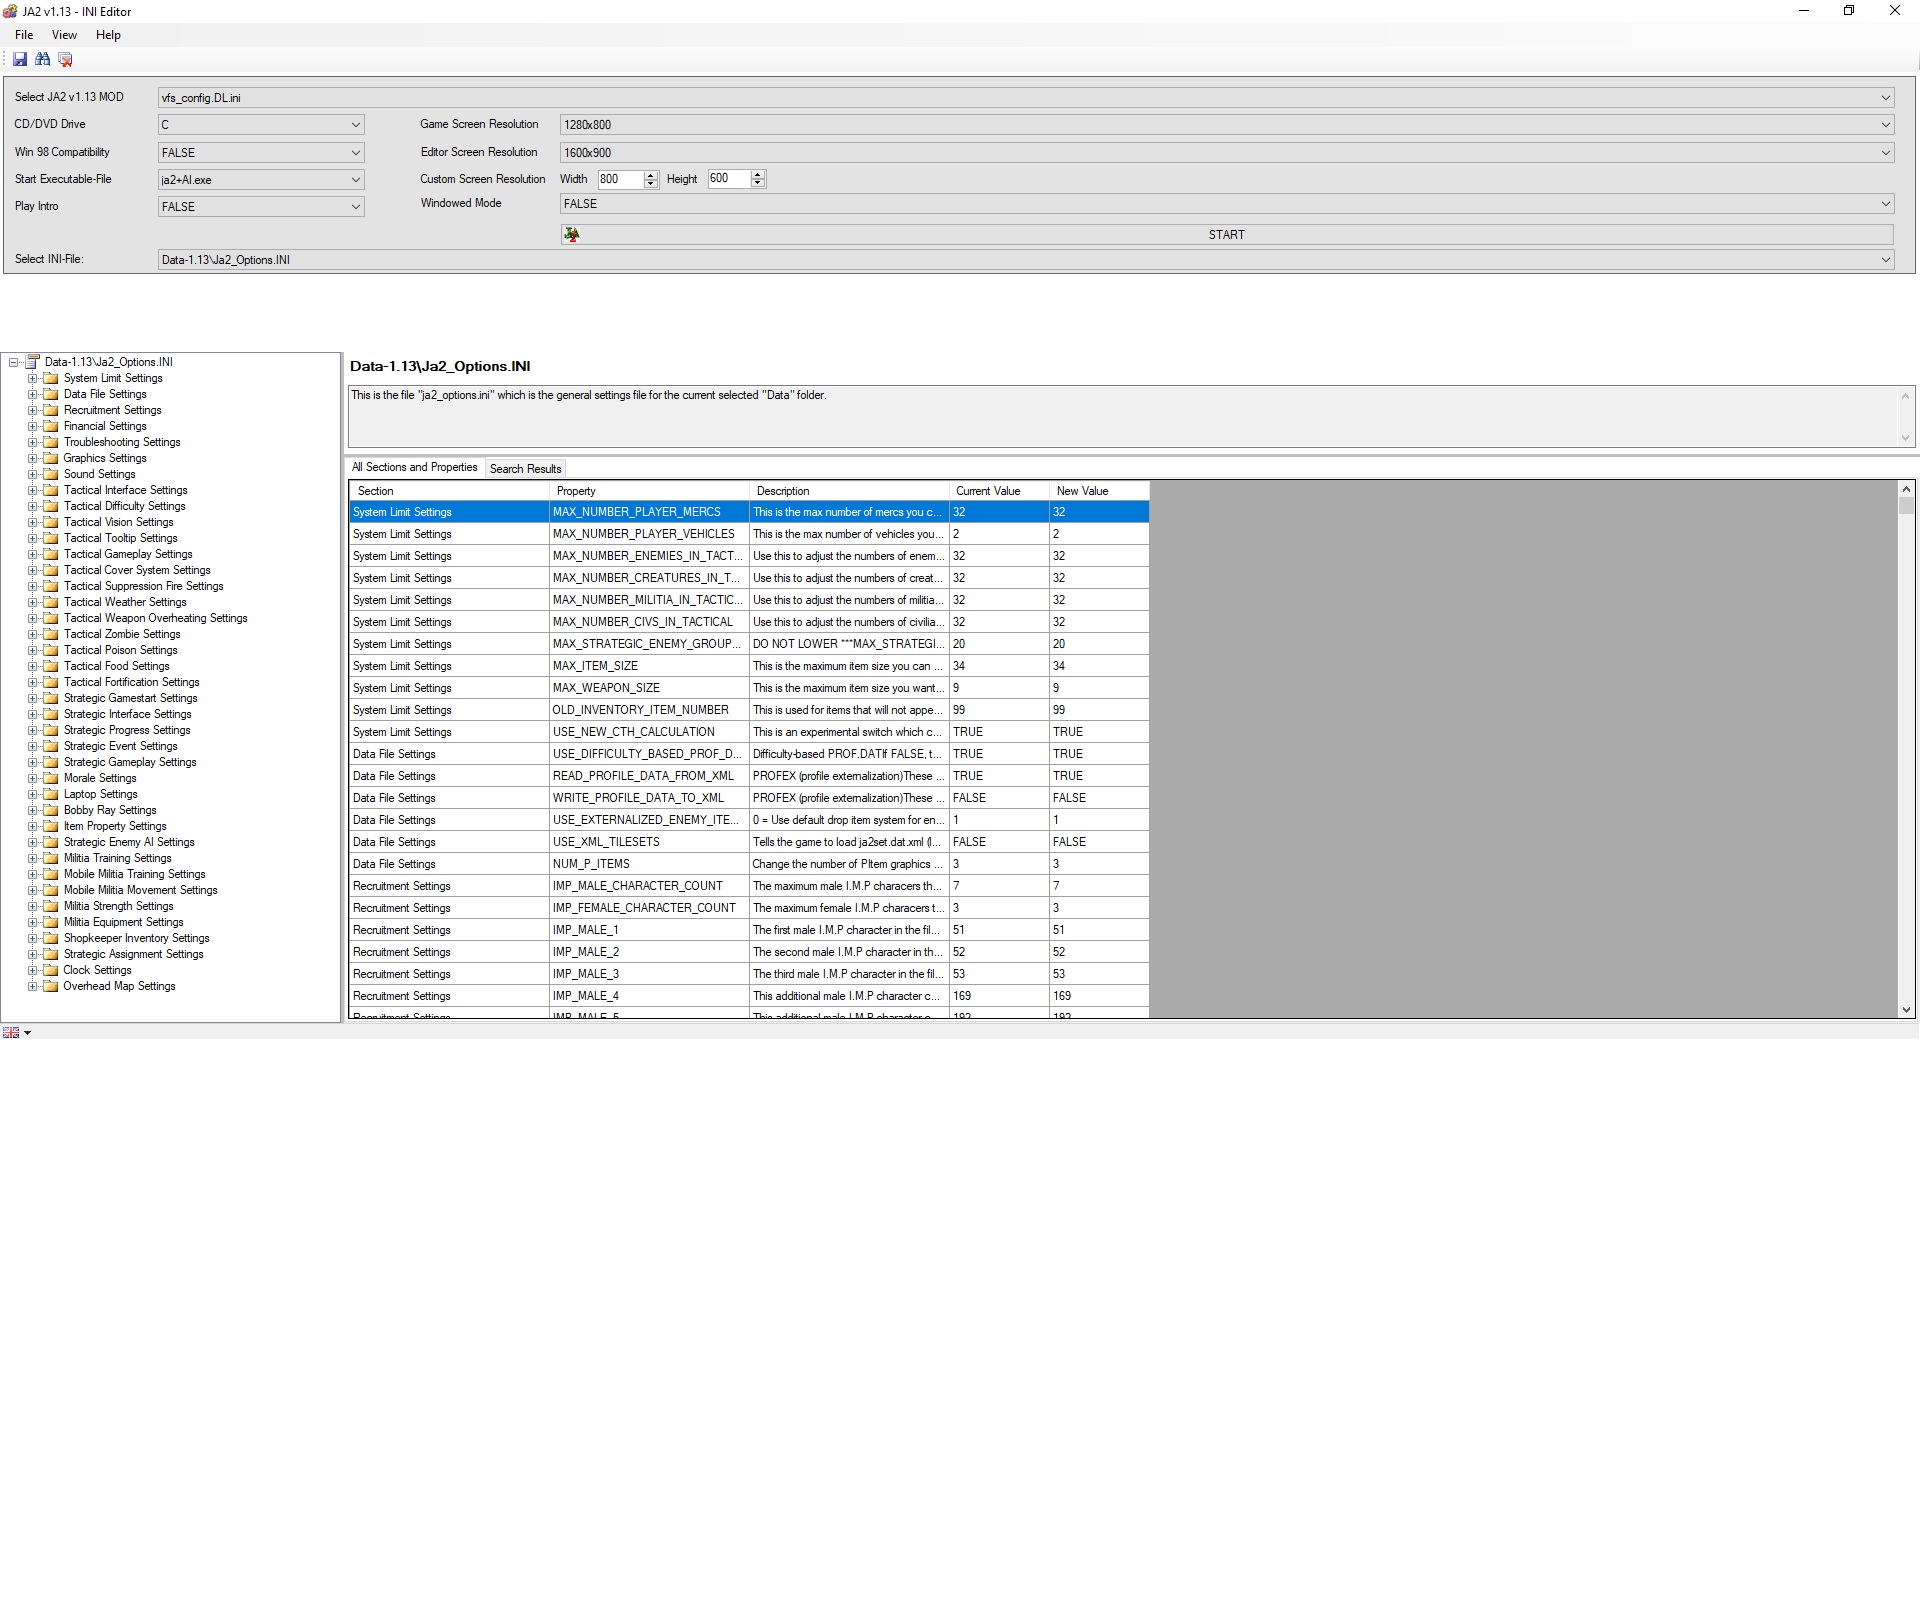The image size is (1920, 1613).
Task: Click New Value cell for USE_NEW_CTH_CALCULATION
Action: point(1099,732)
